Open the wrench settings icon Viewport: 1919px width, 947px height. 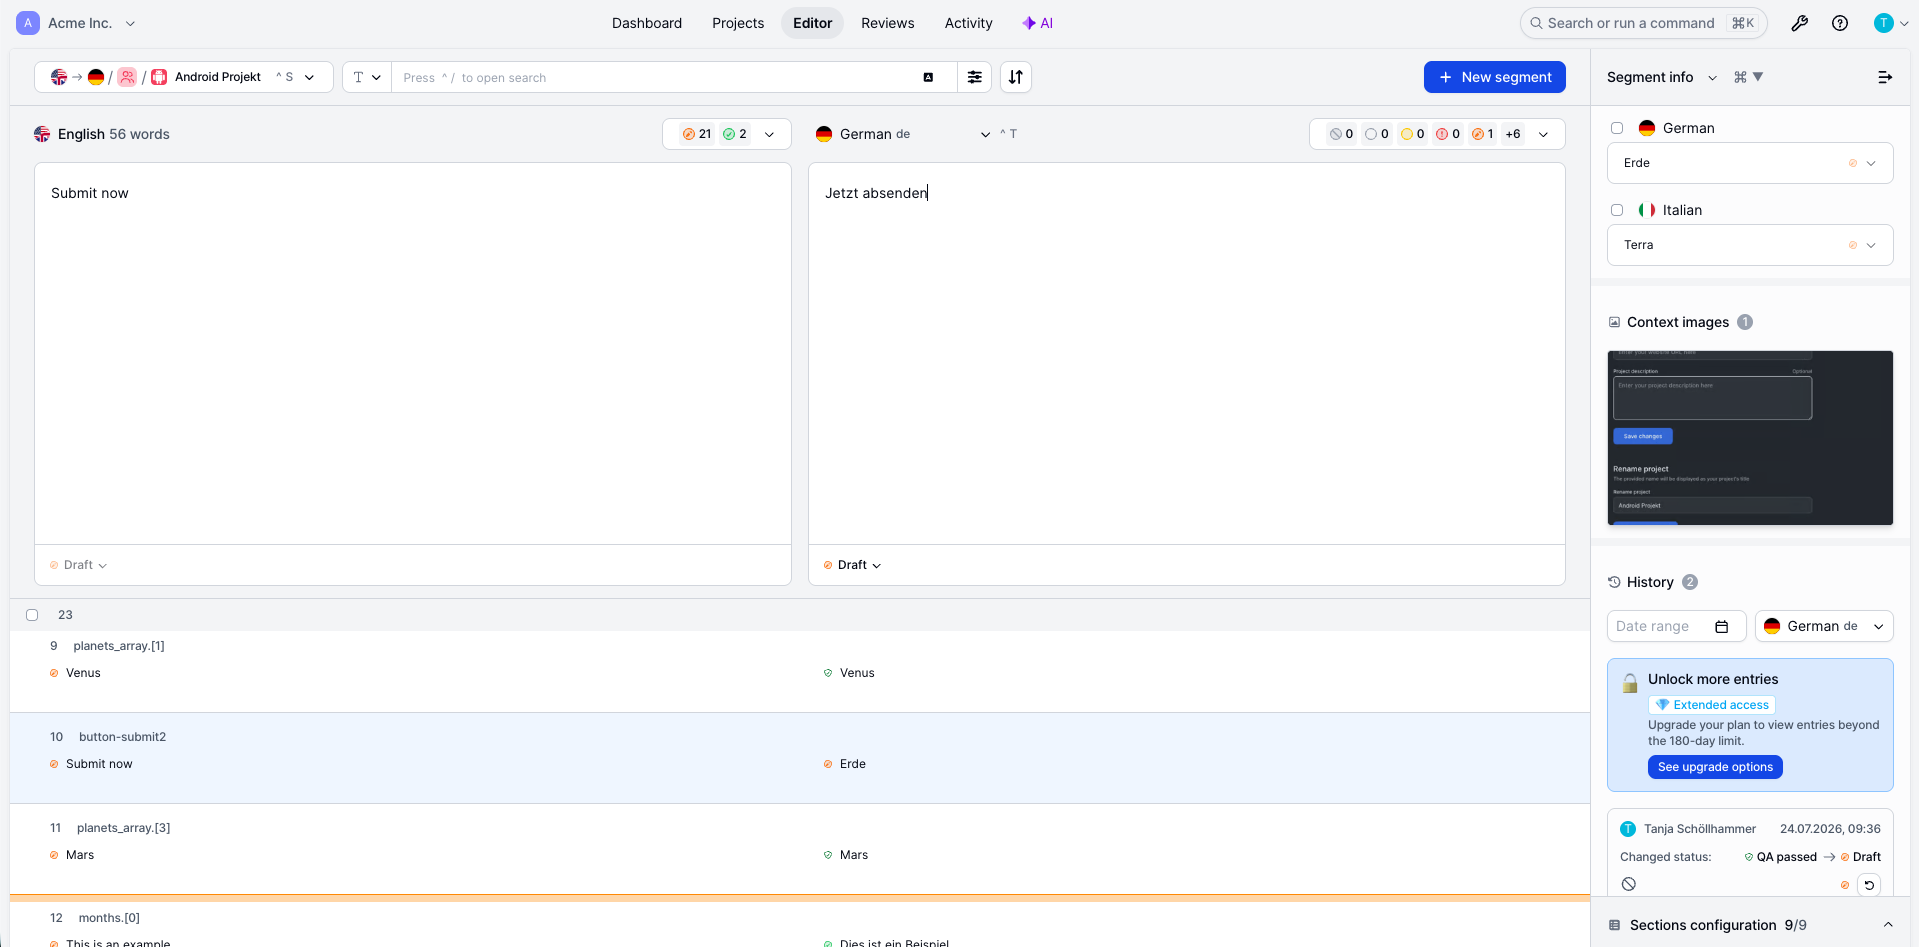click(1799, 23)
